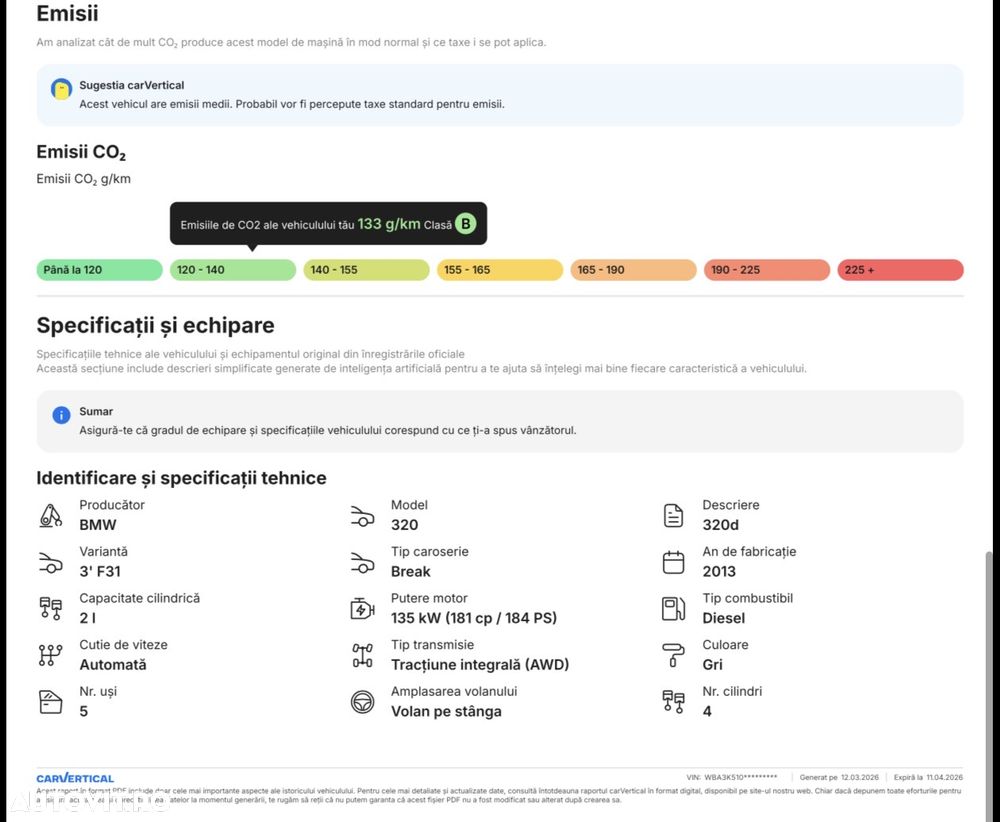Click the '2 l' engine capacity value
This screenshot has width=1000, height=822.
click(x=87, y=618)
